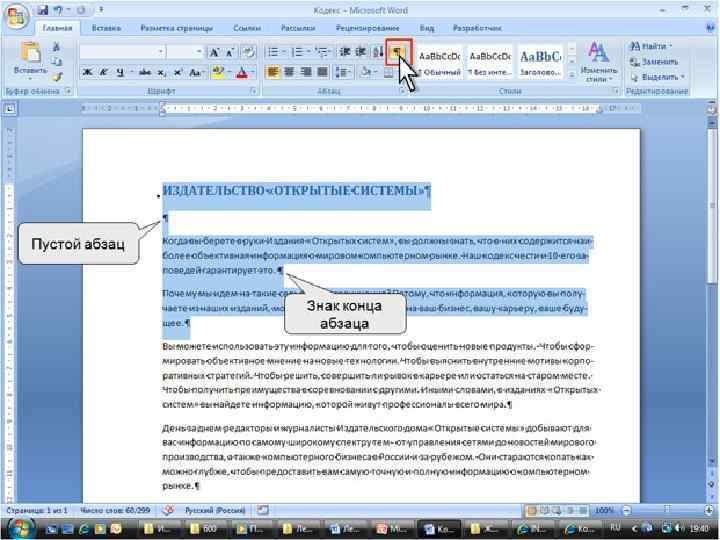
Task: Apply bulleted list
Action: 273,52
